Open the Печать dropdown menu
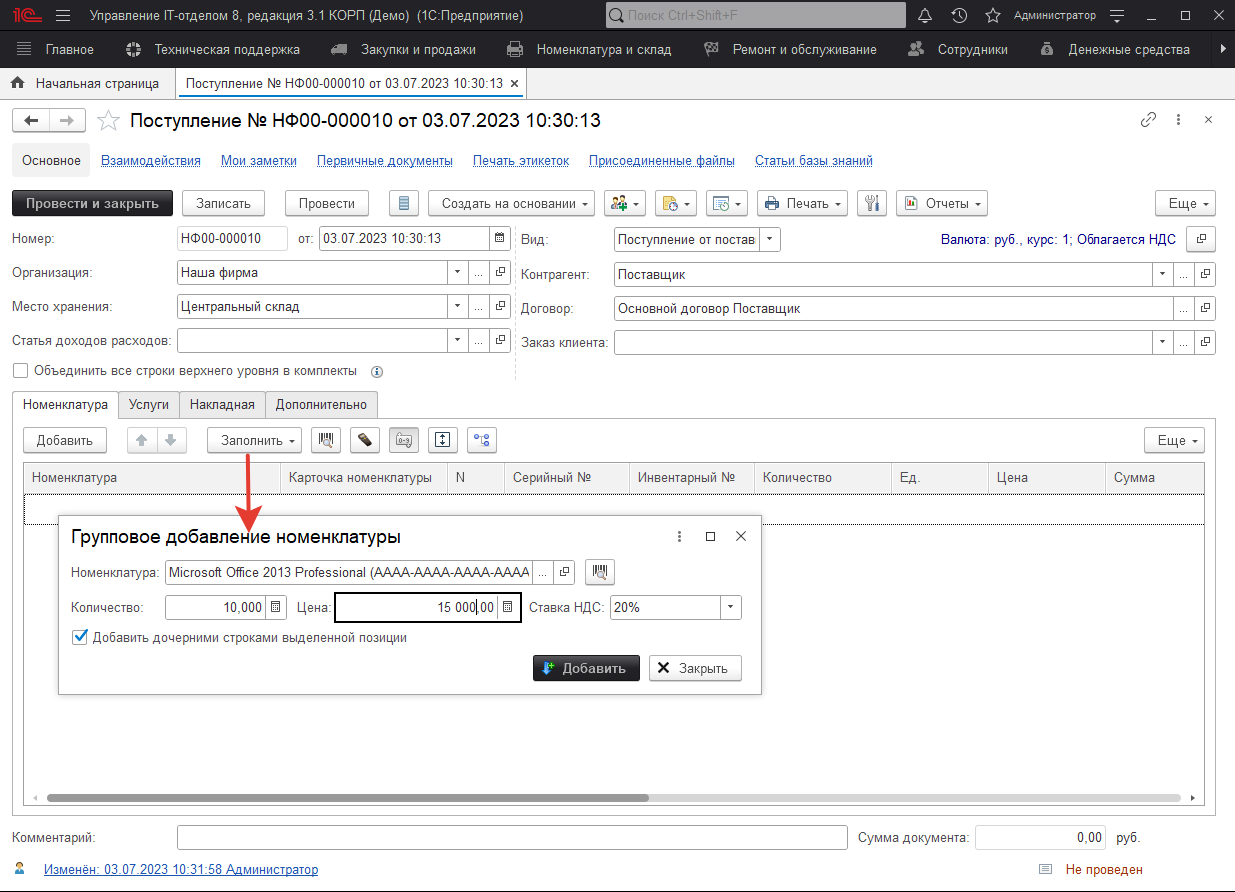 point(802,203)
